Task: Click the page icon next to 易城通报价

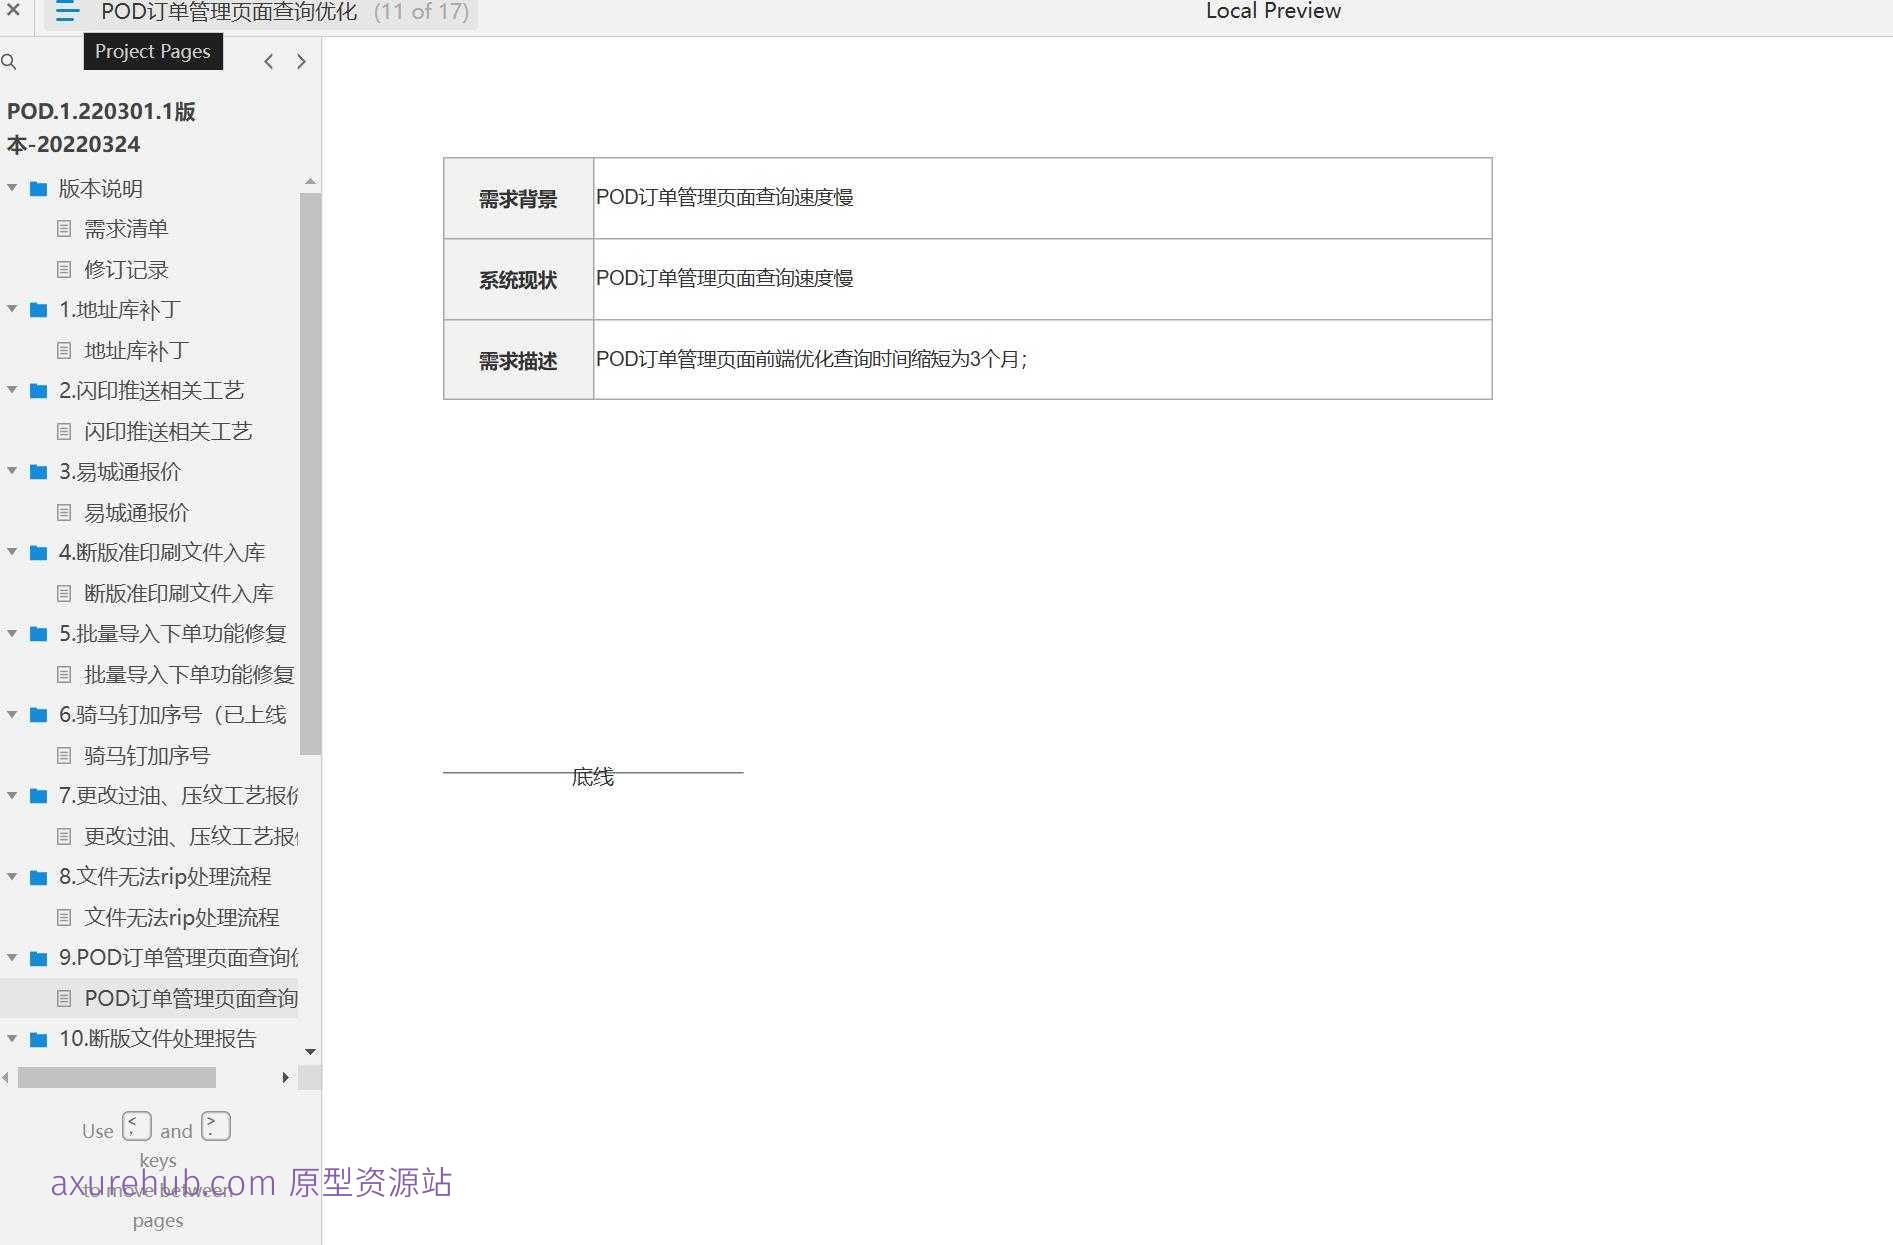Action: pyautogui.click(x=64, y=512)
